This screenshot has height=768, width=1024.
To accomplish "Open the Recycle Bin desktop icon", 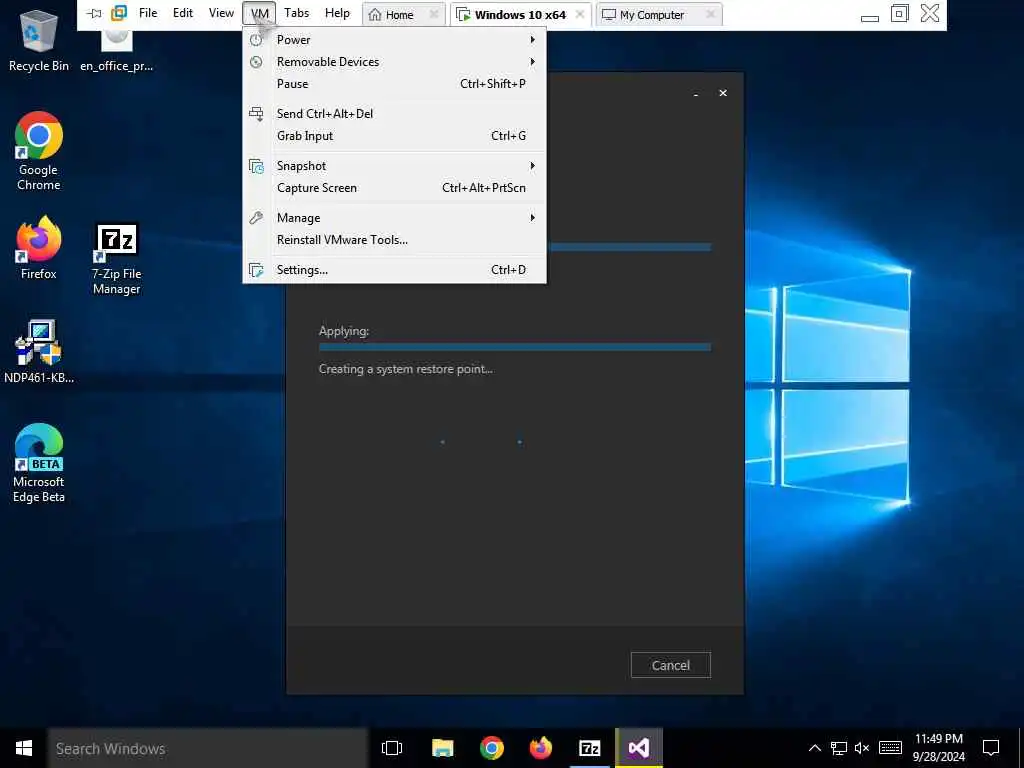I will tap(39, 40).
